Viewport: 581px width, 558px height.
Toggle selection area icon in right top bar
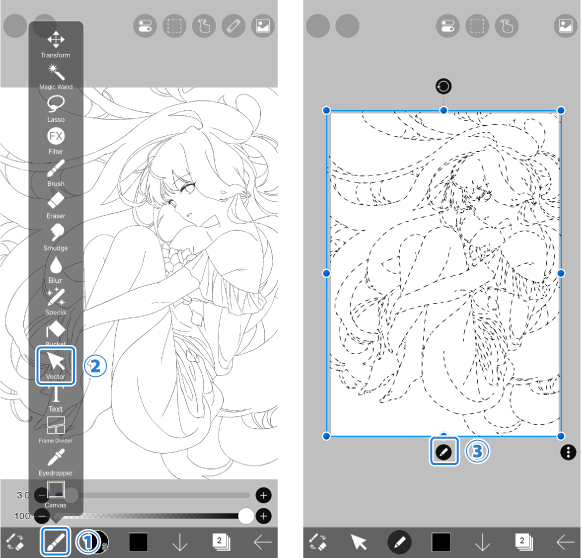pos(477,26)
